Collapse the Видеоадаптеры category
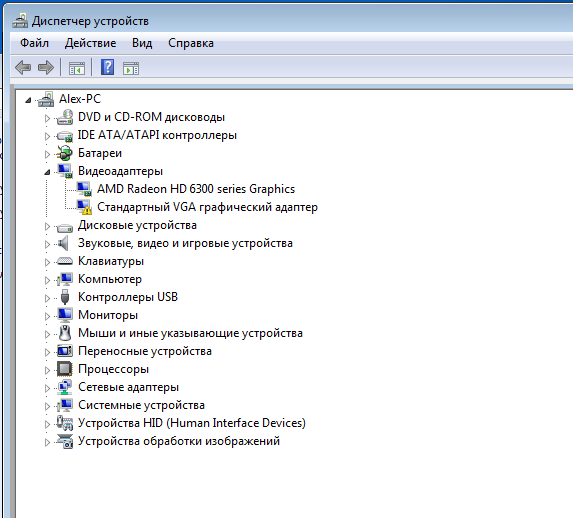This screenshot has width=573, height=518. pyautogui.click(x=47, y=172)
